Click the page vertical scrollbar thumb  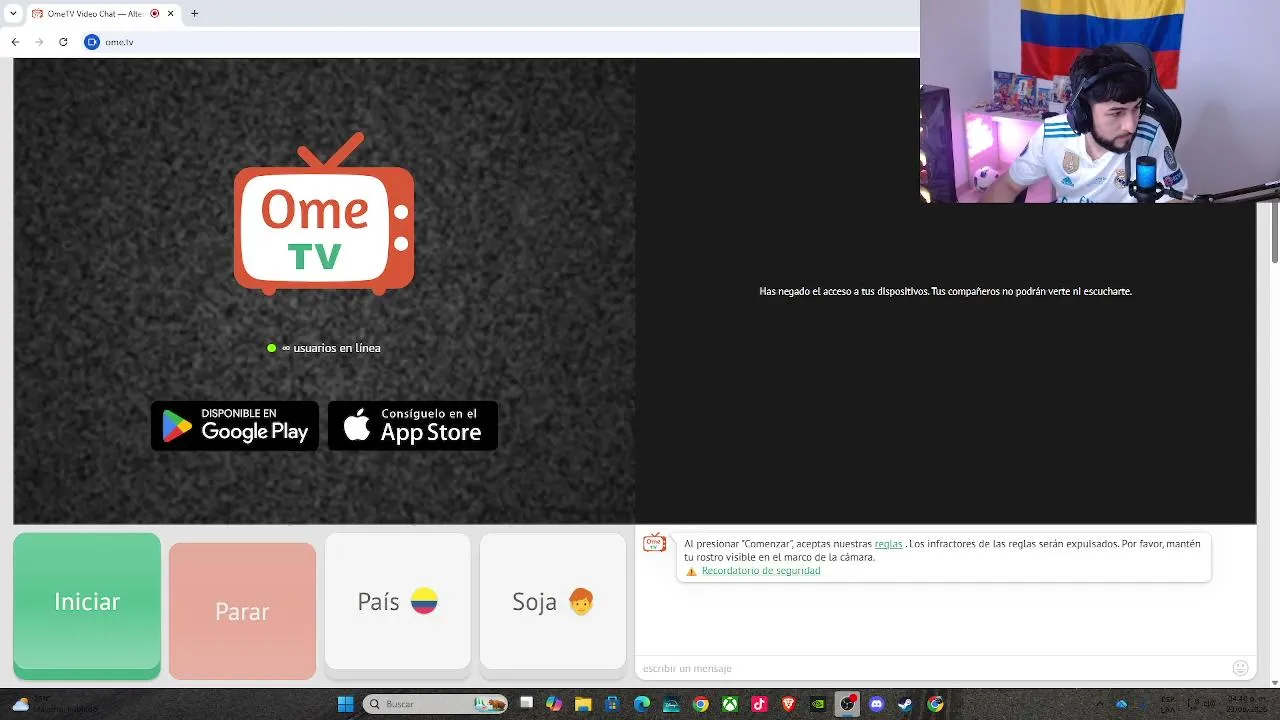tap(1274, 232)
